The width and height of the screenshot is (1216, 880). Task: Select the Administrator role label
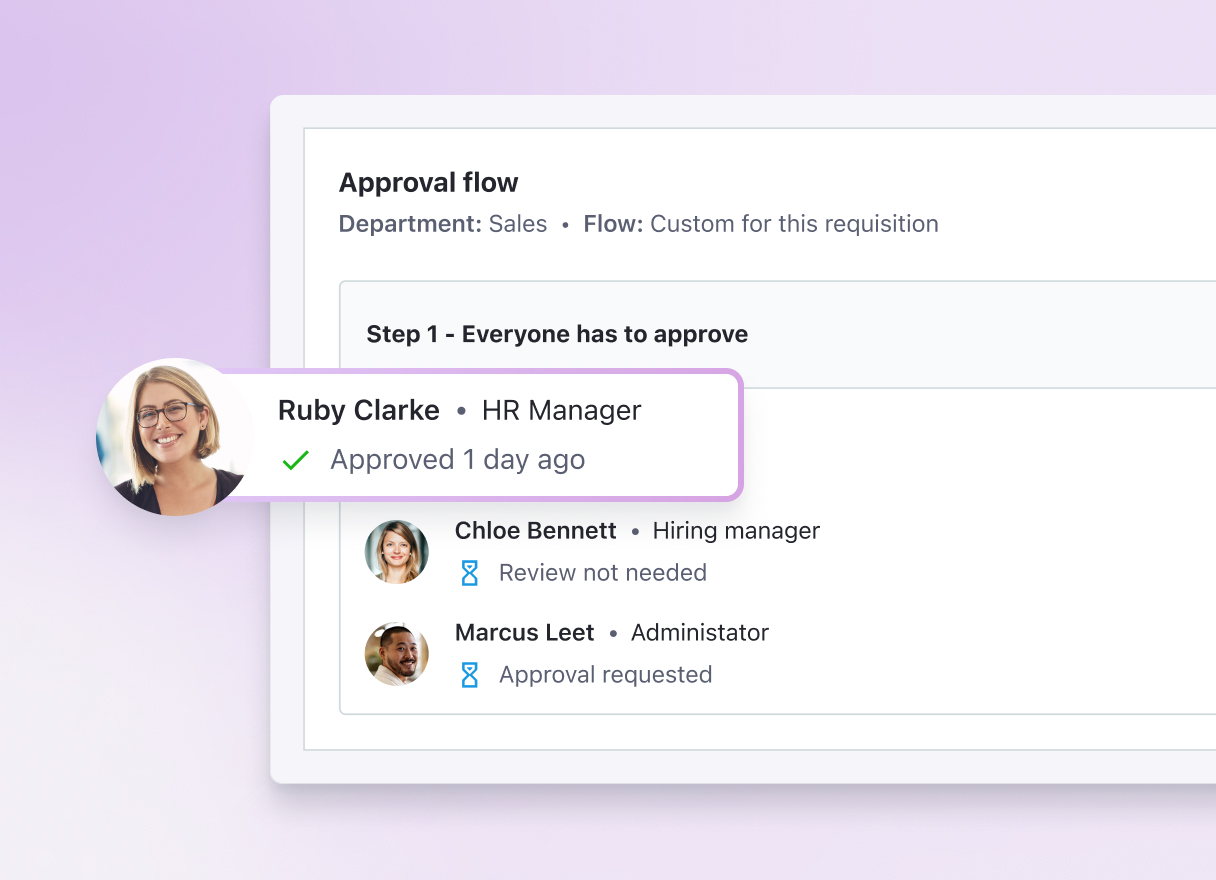coord(700,633)
